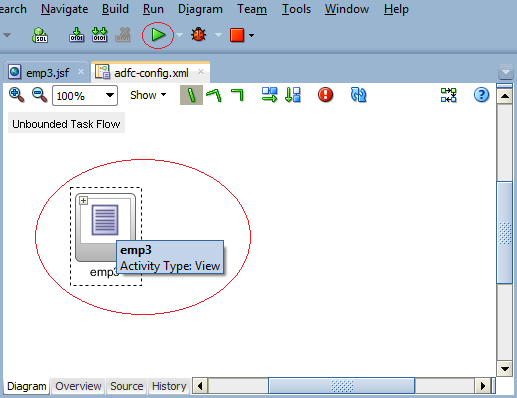Screen dimensions: 517x398
Task: Switch to the Source view tab
Action: tap(127, 386)
